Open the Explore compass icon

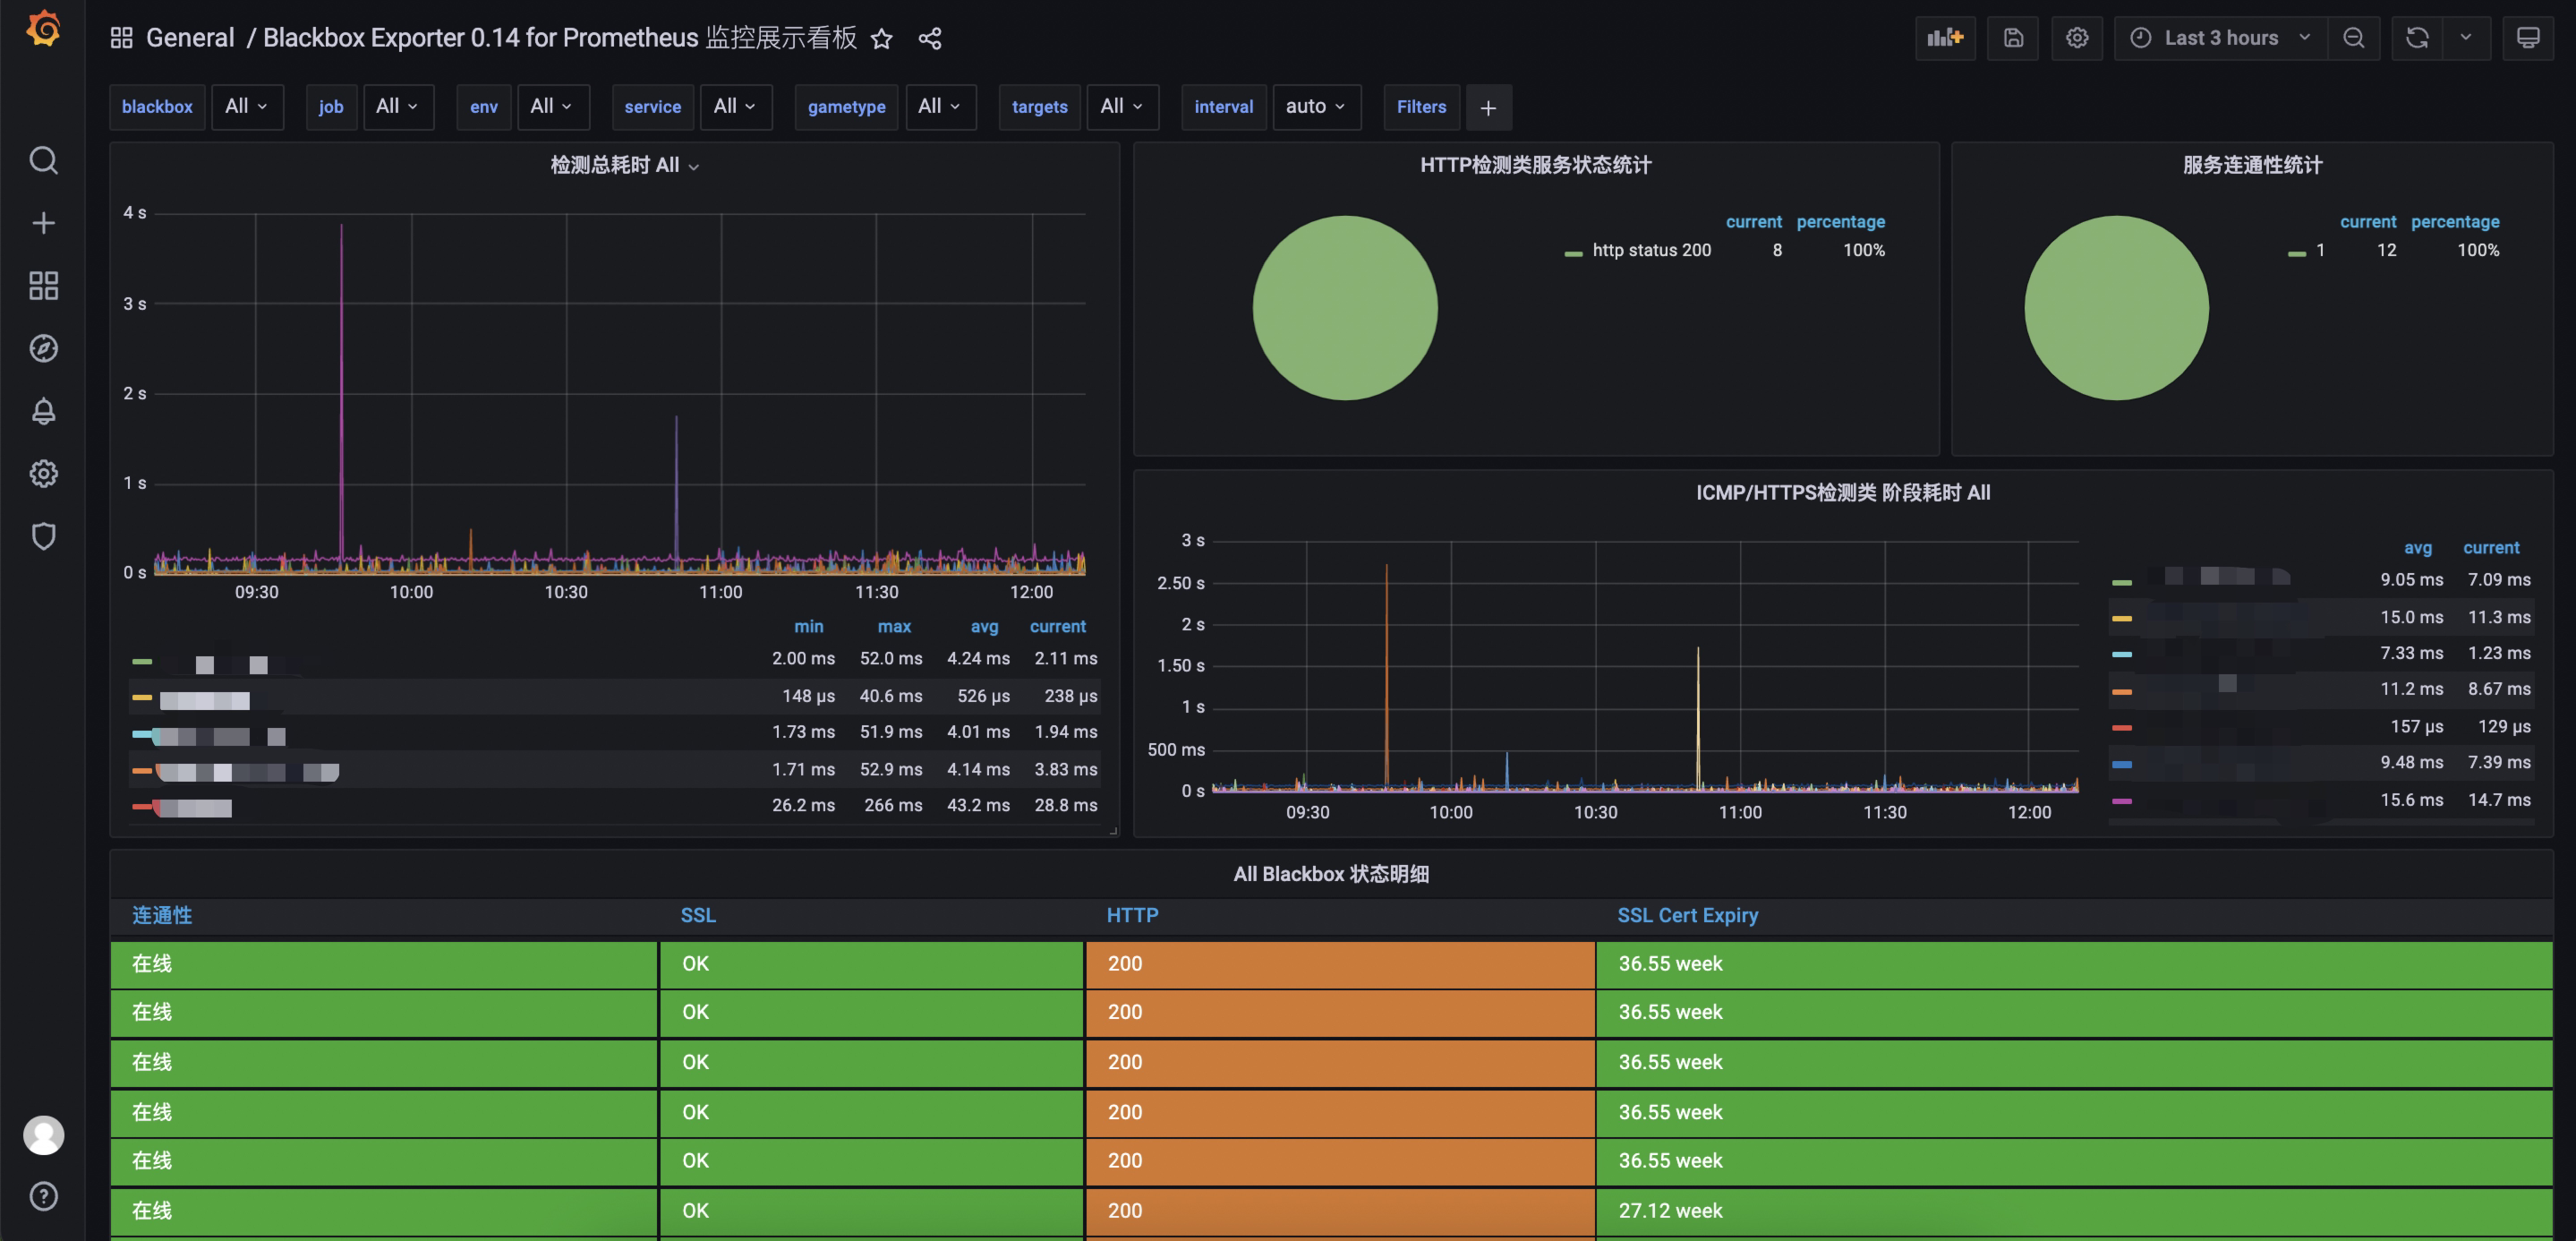(43, 348)
